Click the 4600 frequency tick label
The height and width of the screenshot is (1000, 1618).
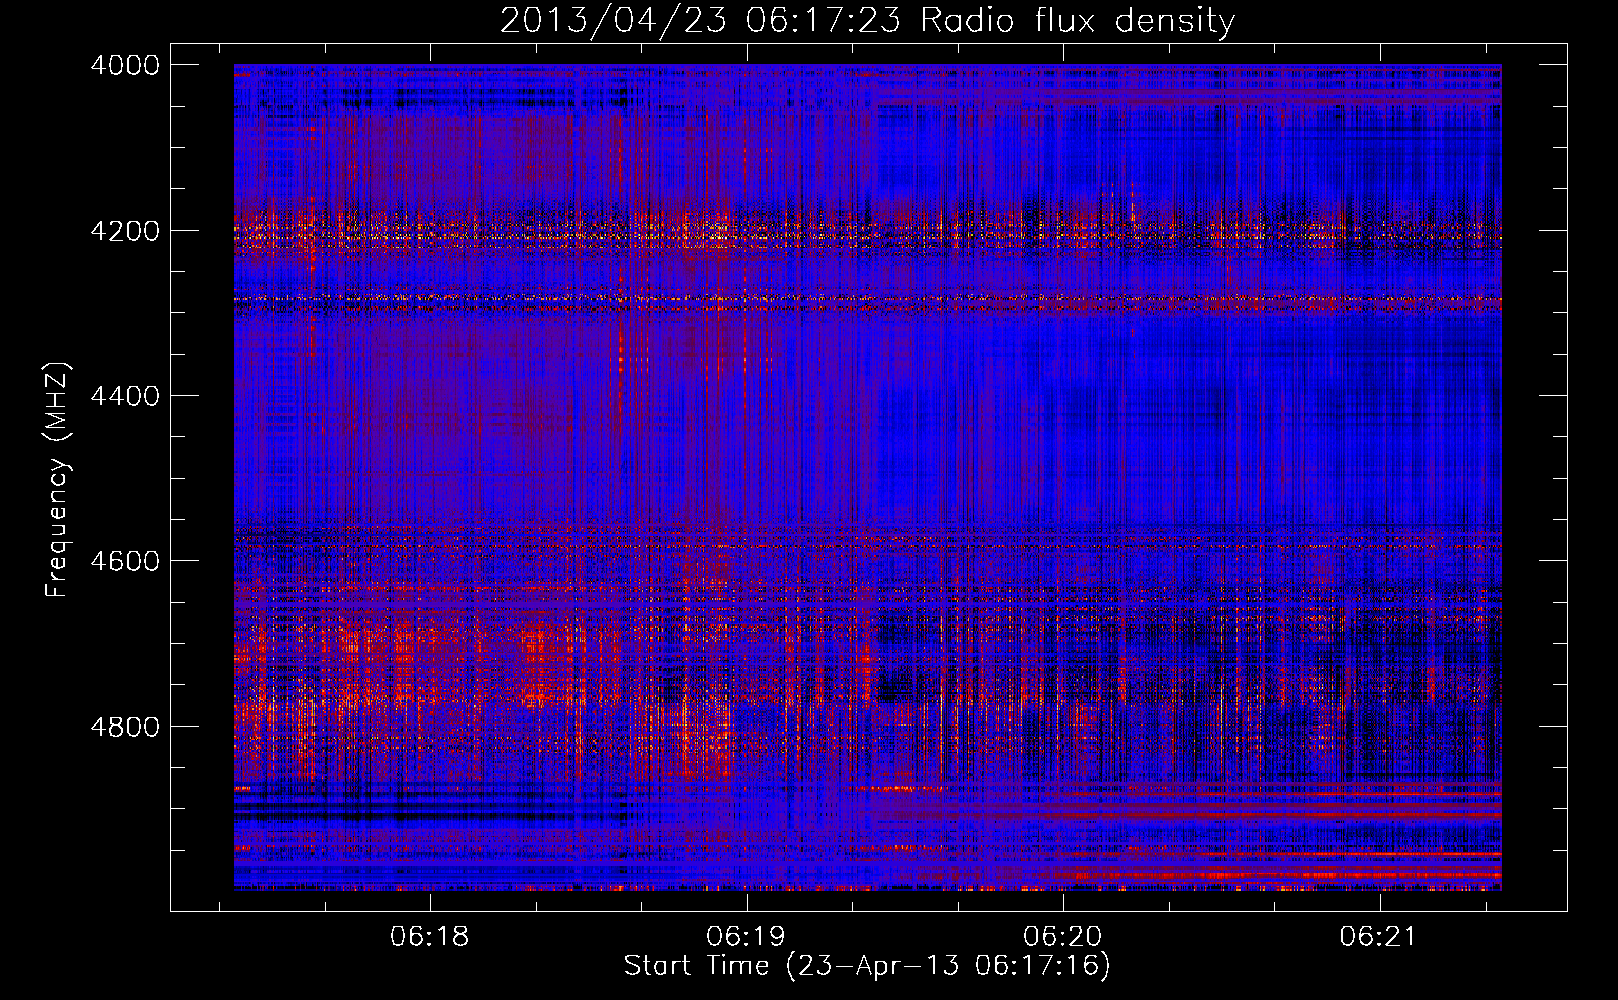point(125,561)
